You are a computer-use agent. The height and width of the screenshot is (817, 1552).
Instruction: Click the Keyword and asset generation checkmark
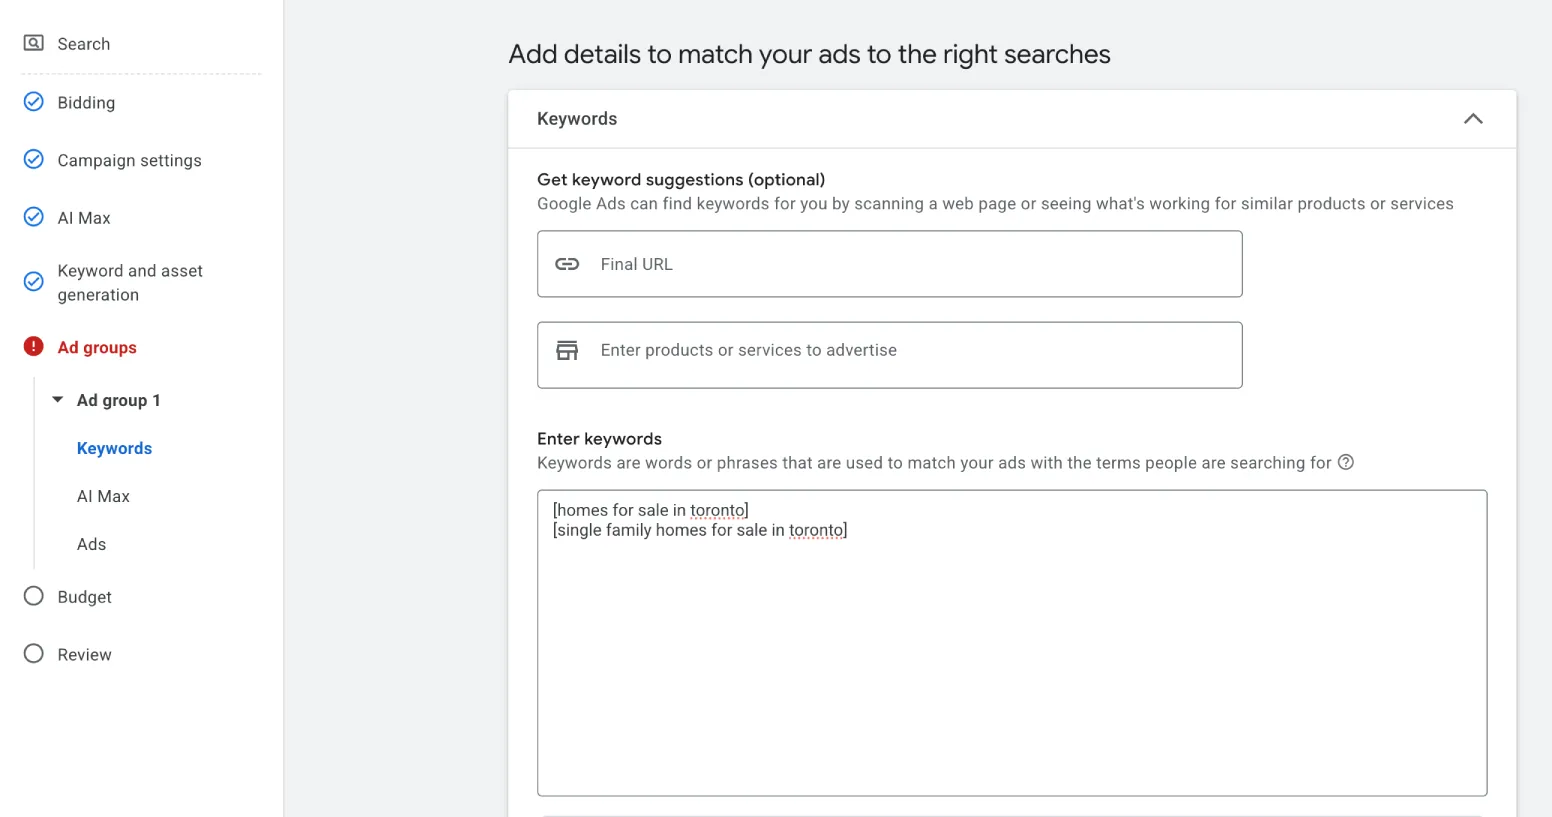34,282
